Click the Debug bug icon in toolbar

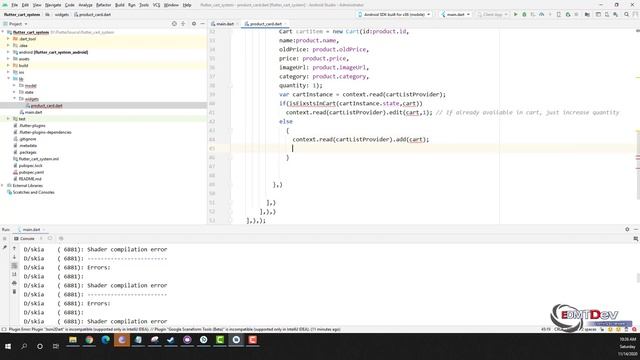pyautogui.click(x=524, y=14)
